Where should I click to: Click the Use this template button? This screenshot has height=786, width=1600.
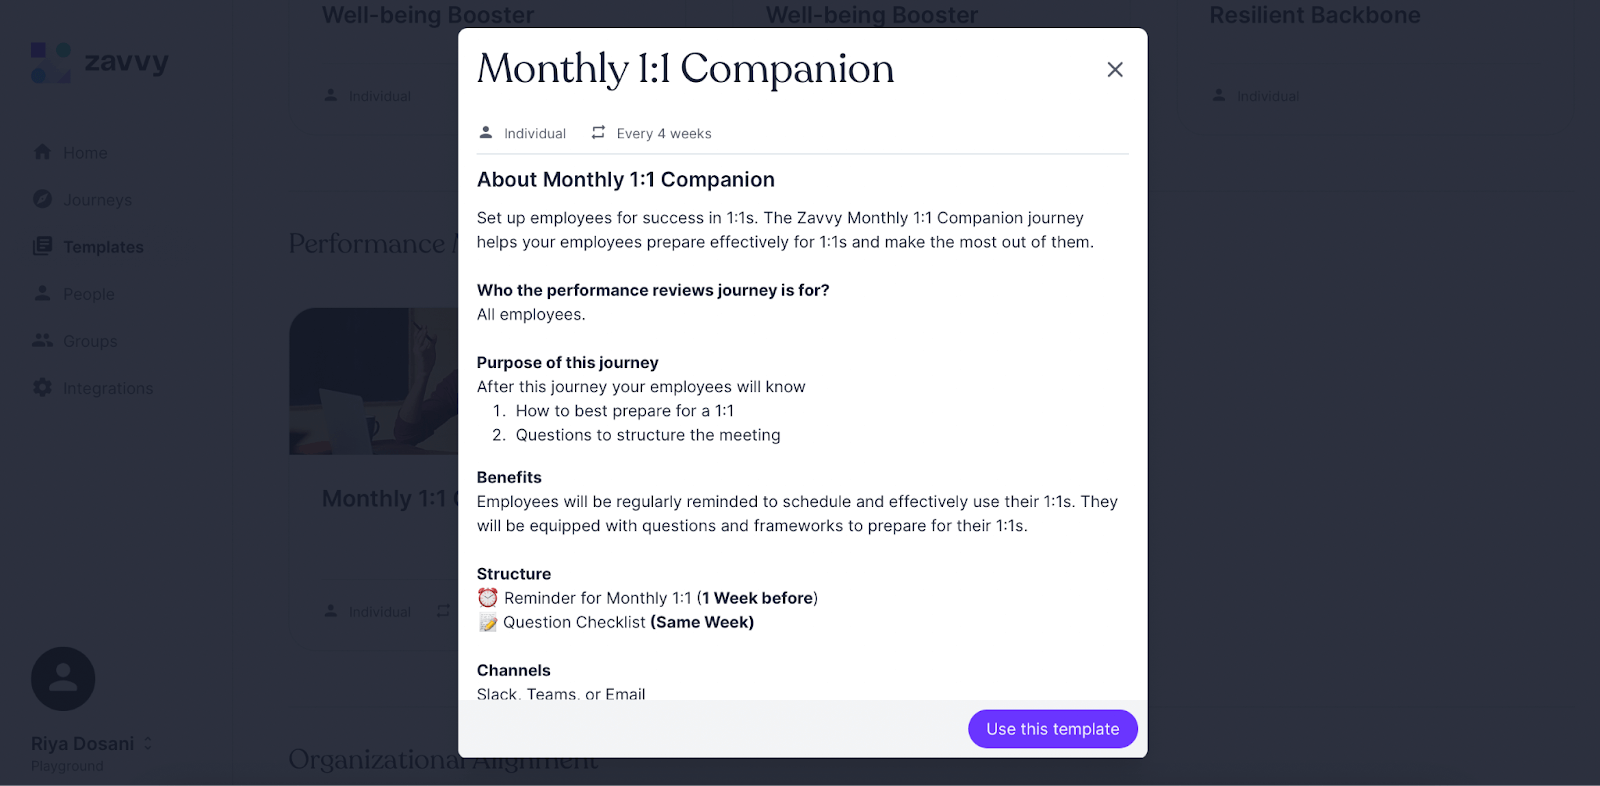pos(1052,729)
